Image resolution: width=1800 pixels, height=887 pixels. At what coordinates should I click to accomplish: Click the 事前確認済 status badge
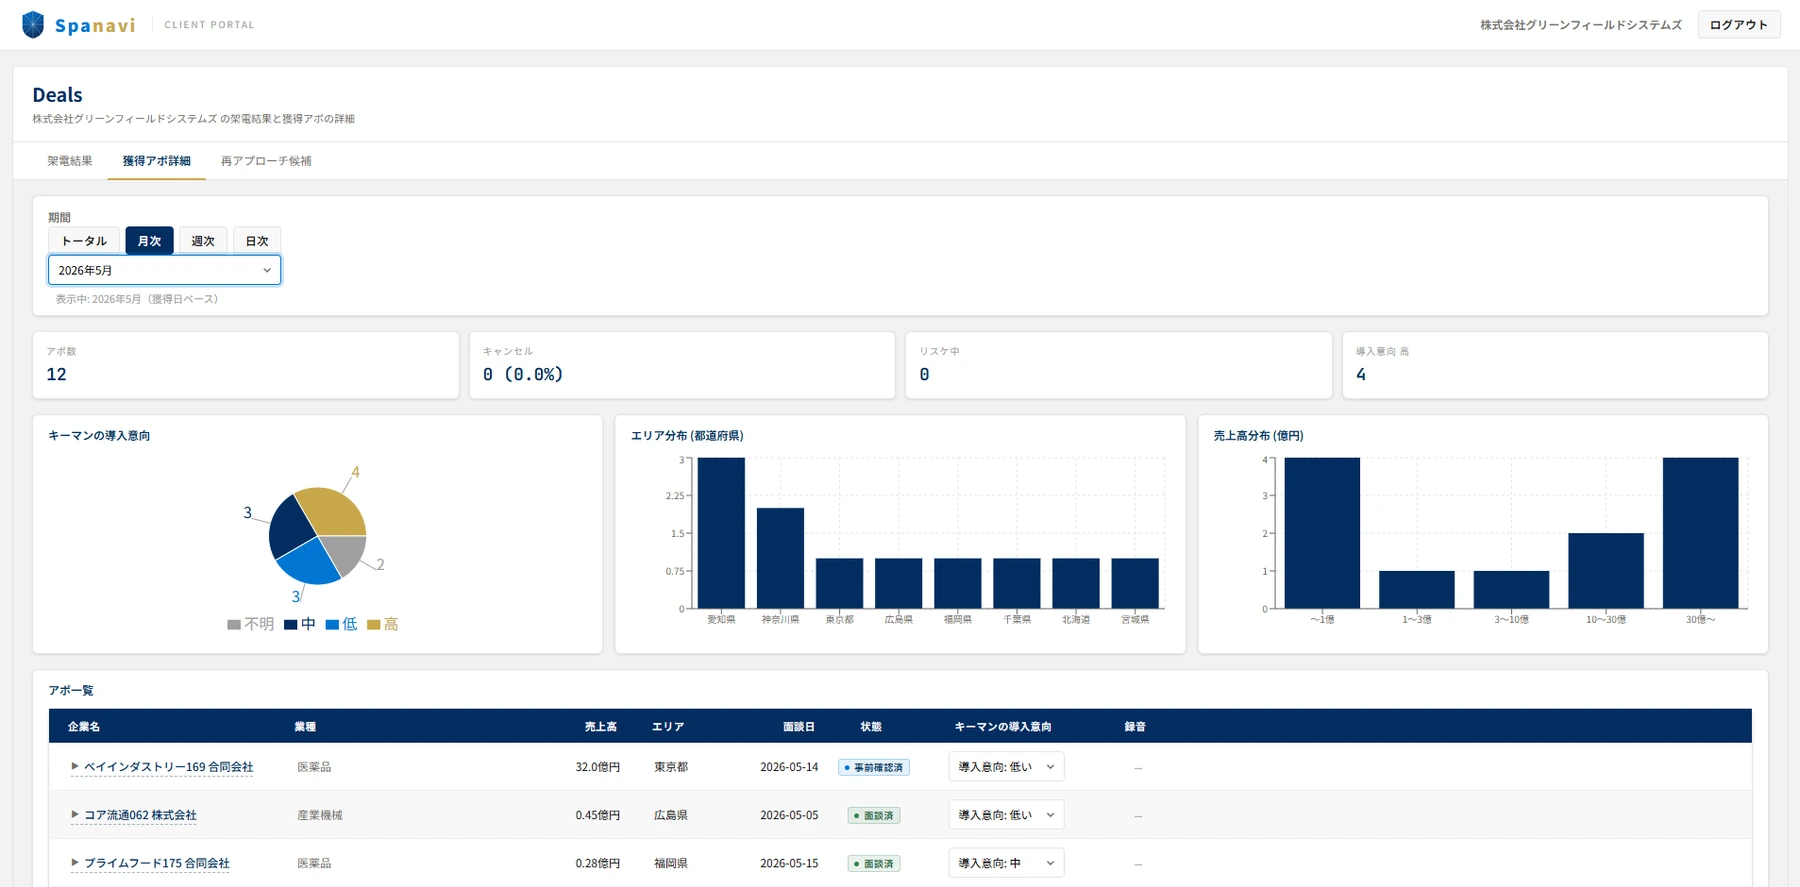tap(874, 767)
